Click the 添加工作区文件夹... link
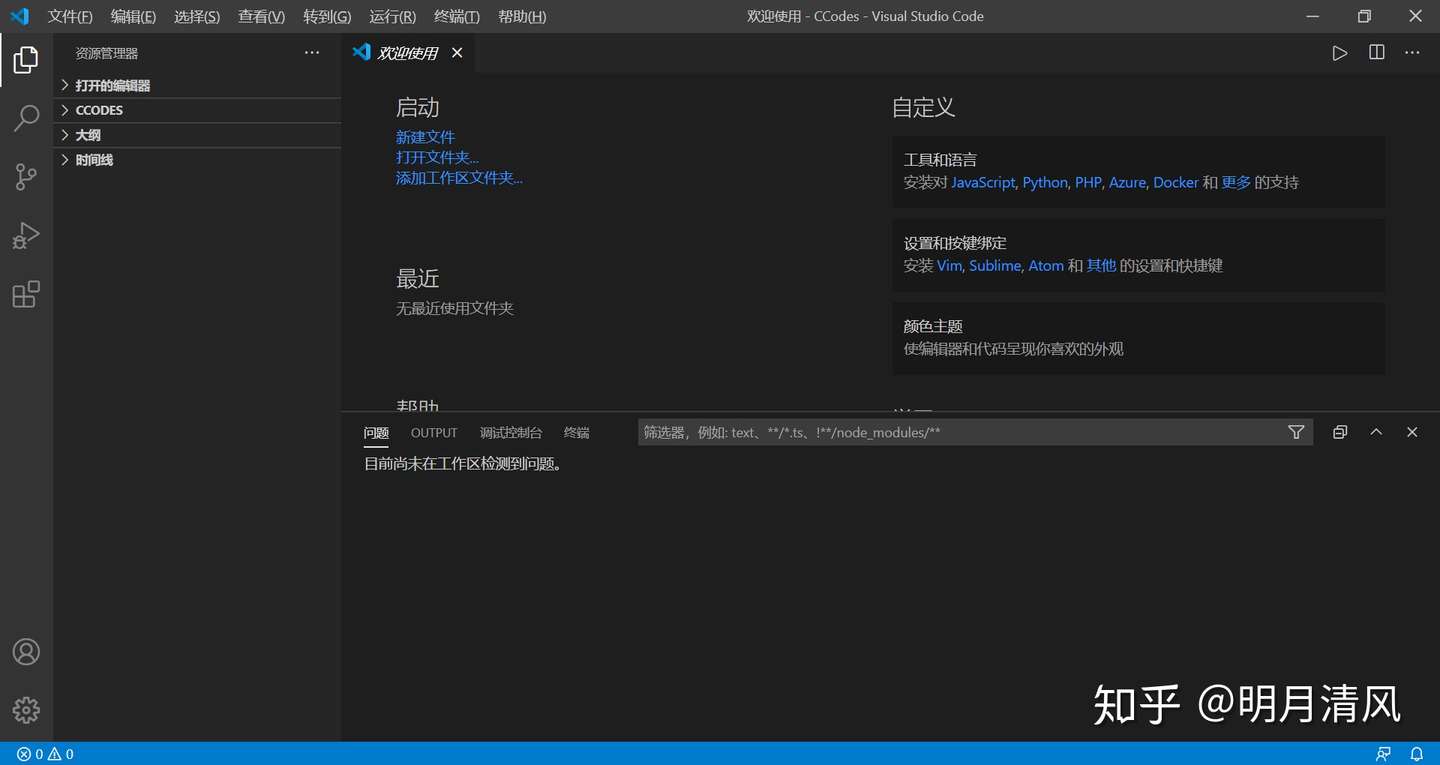Viewport: 1440px width, 765px height. coord(459,178)
